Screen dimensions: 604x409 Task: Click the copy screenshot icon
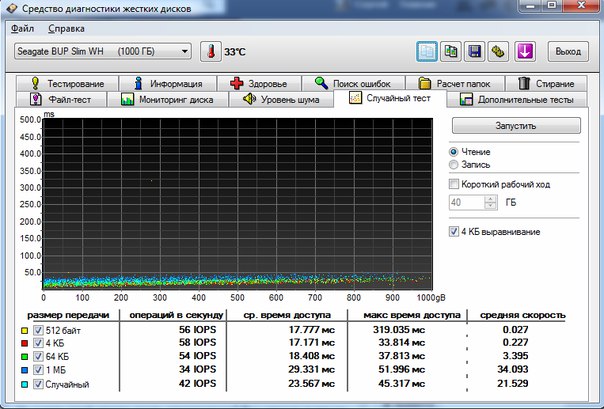coord(452,51)
